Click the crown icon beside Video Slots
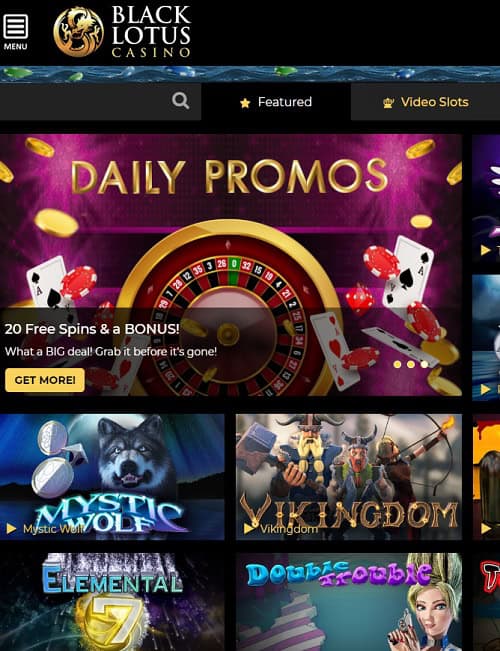500x651 pixels. click(388, 103)
